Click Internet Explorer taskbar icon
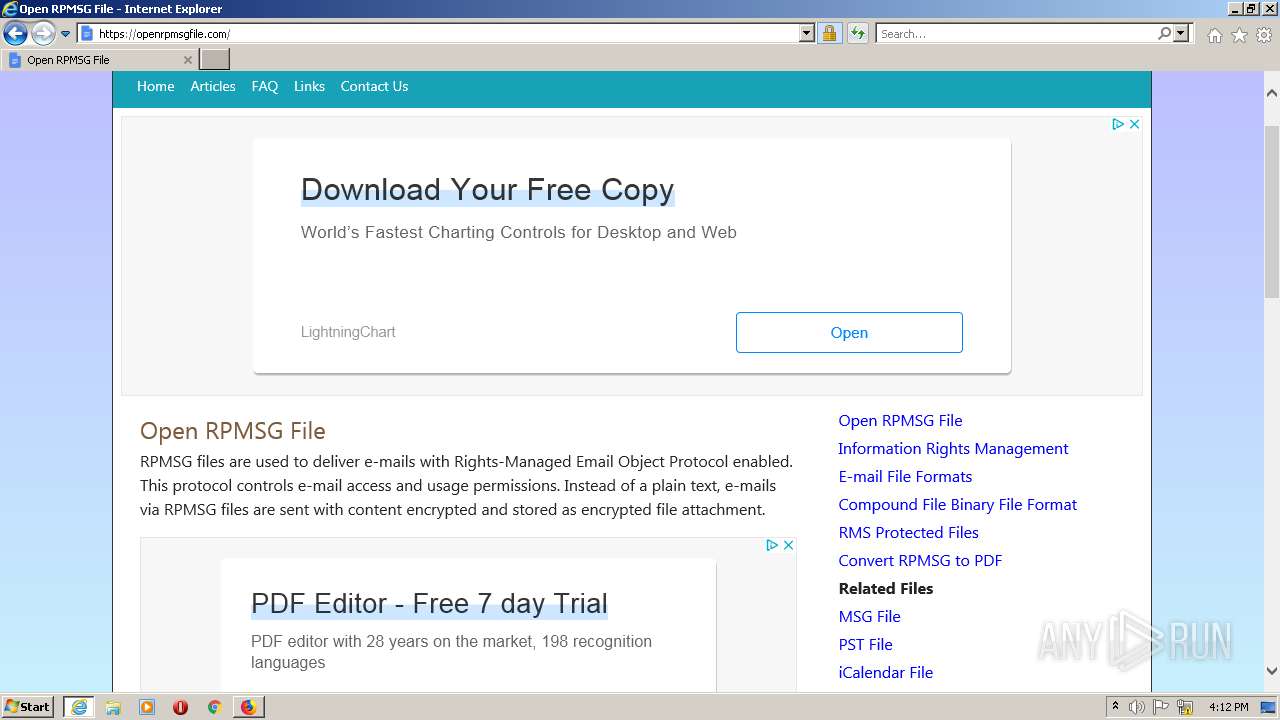Image resolution: width=1280 pixels, height=720 pixels. click(79, 707)
